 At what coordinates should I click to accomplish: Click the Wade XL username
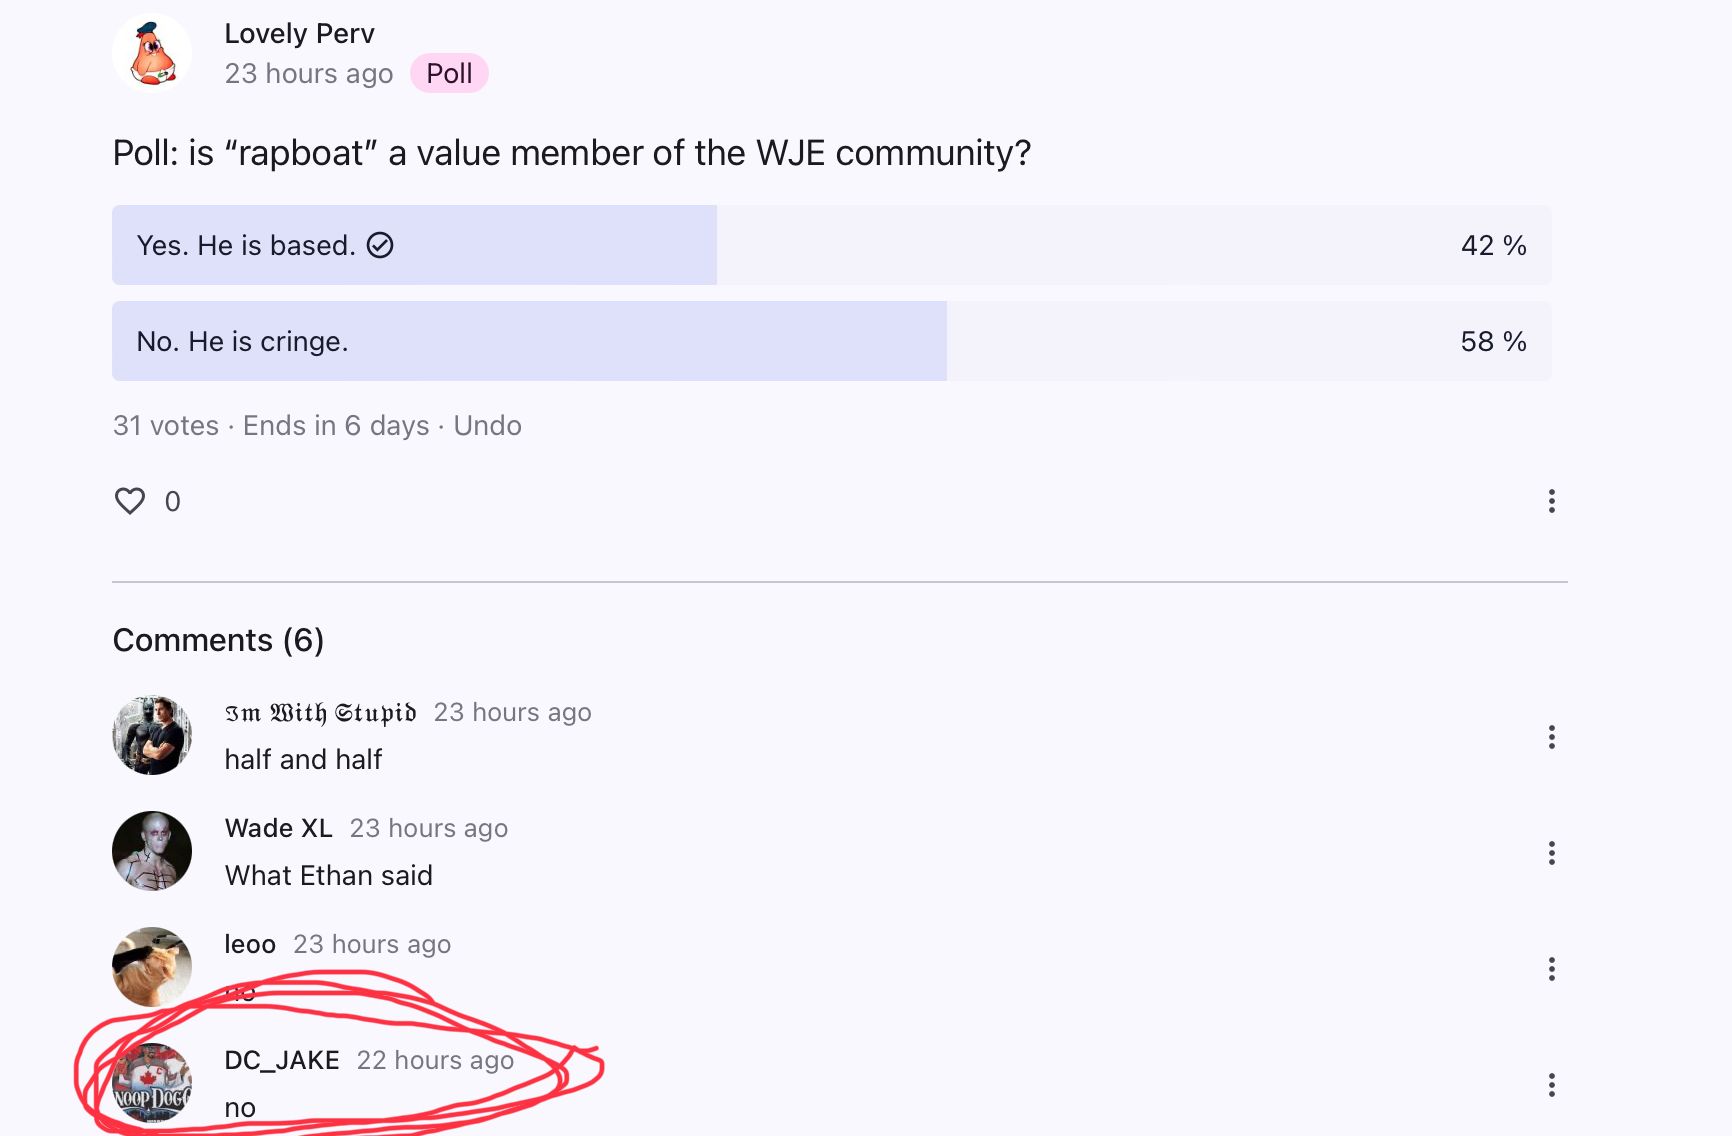tap(278, 828)
